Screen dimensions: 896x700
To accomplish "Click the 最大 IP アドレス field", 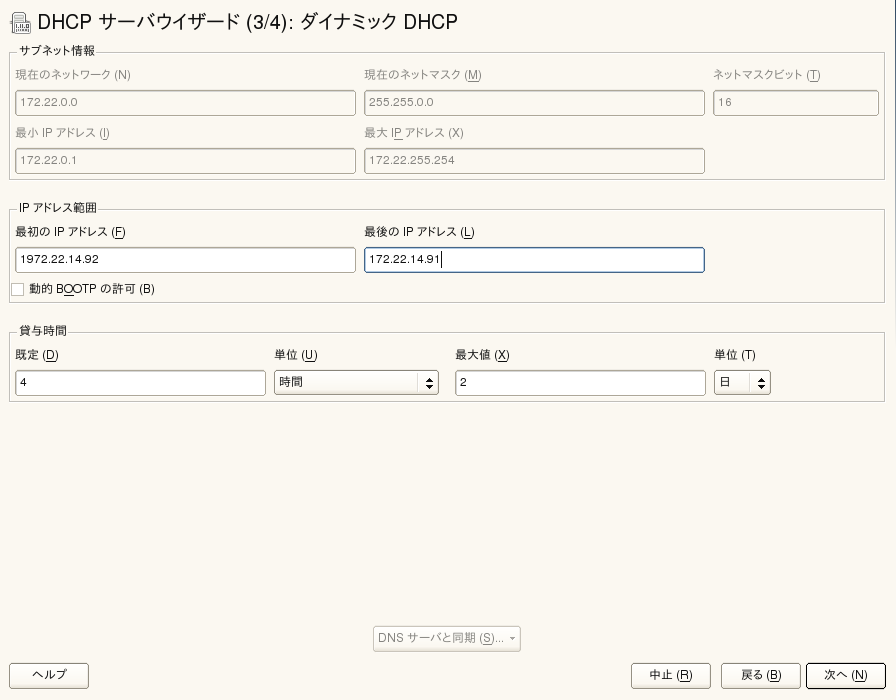I will click(x=534, y=161).
